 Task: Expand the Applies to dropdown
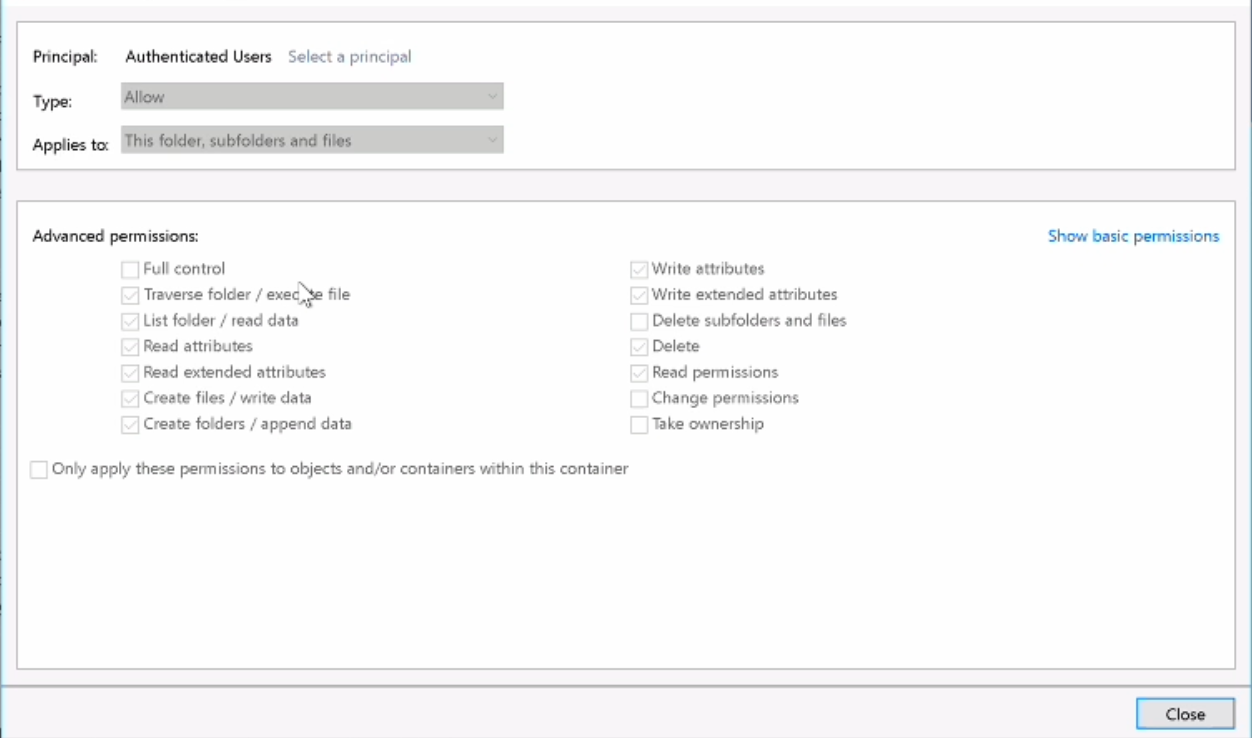312,140
